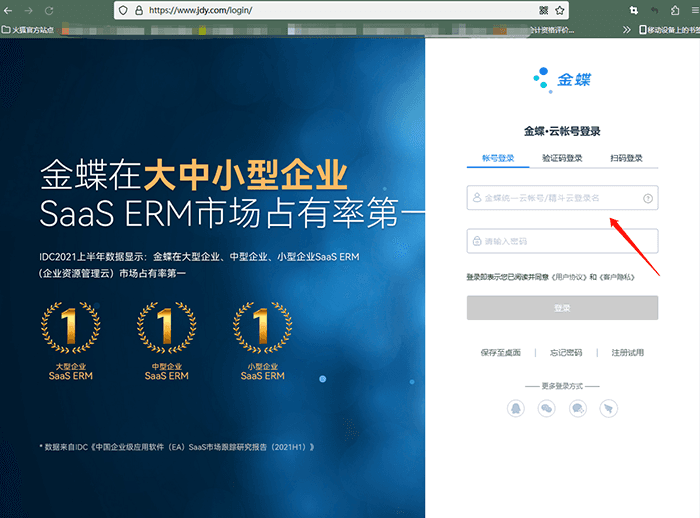Focus the 请输入密码 password field
The width and height of the screenshot is (700, 518).
tap(562, 241)
